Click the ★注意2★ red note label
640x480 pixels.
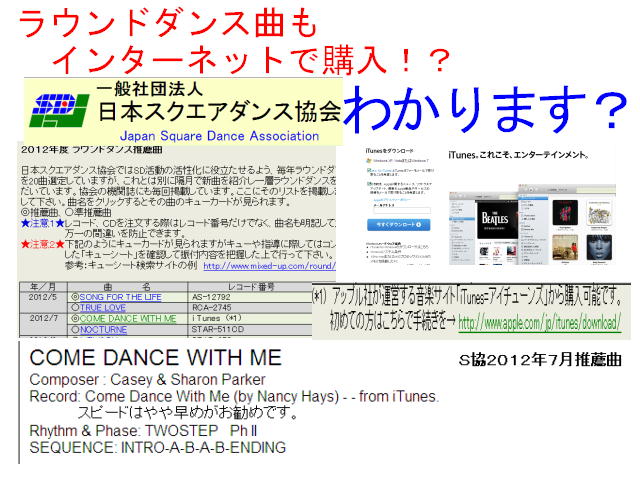click(42, 244)
